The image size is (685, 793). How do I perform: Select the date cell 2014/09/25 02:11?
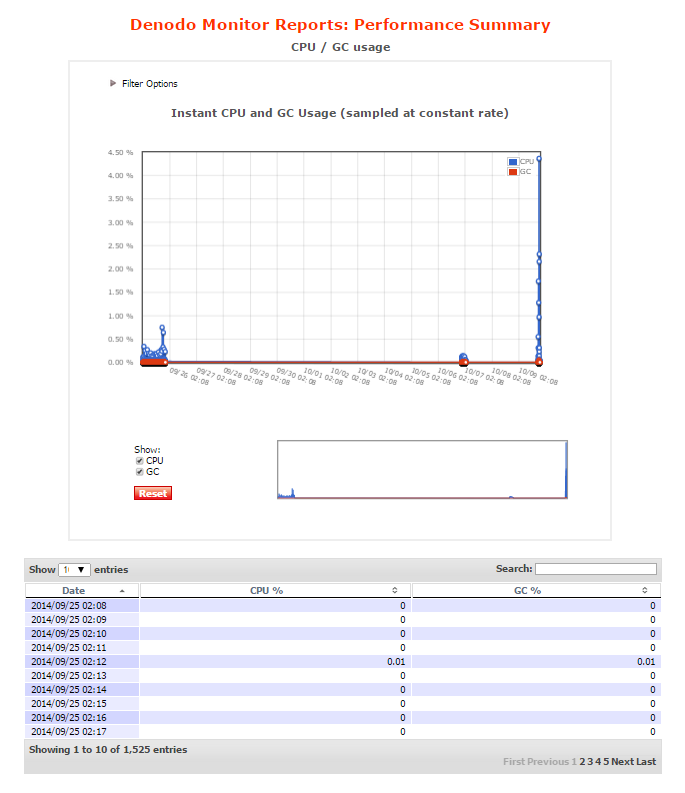tap(82, 647)
